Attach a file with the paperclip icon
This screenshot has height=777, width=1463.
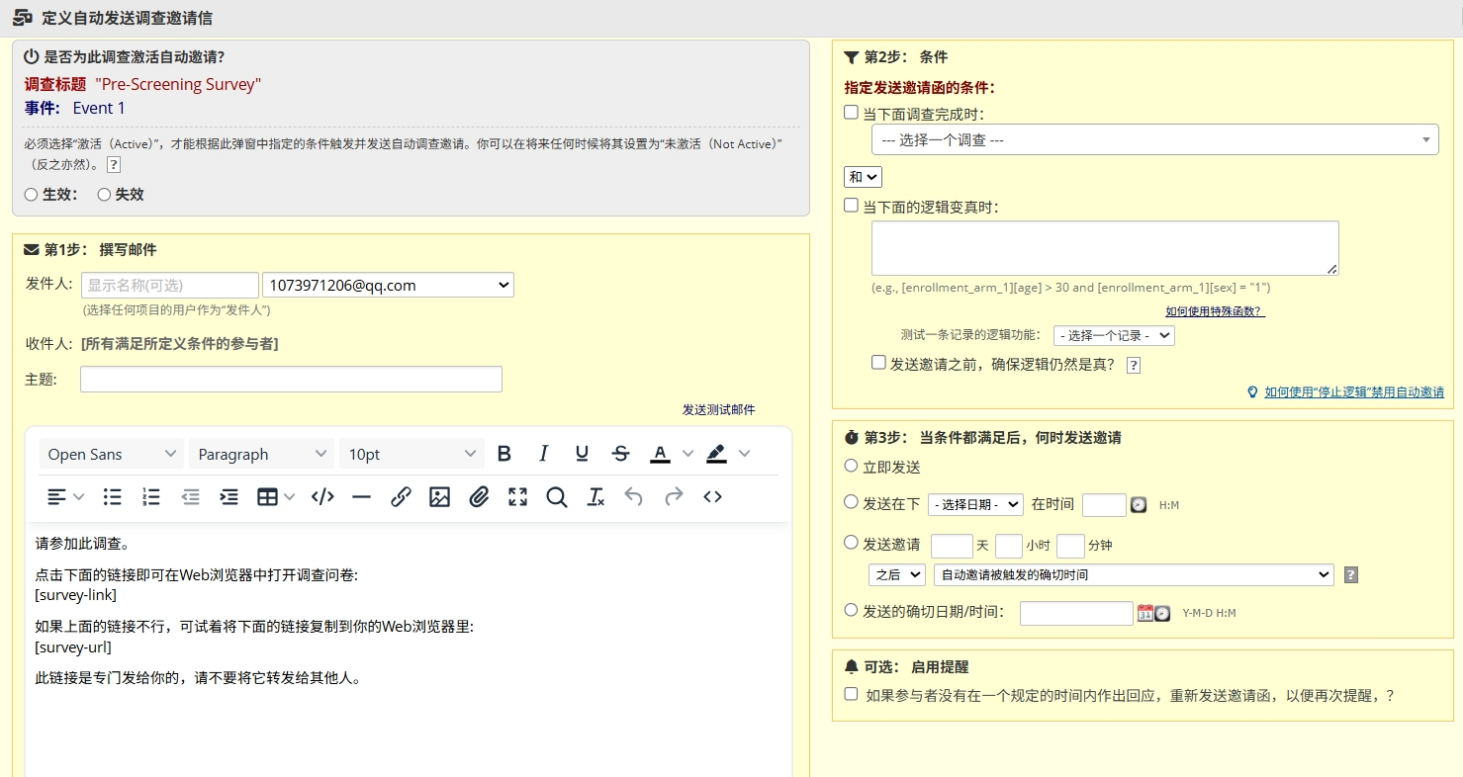pyautogui.click(x=479, y=497)
